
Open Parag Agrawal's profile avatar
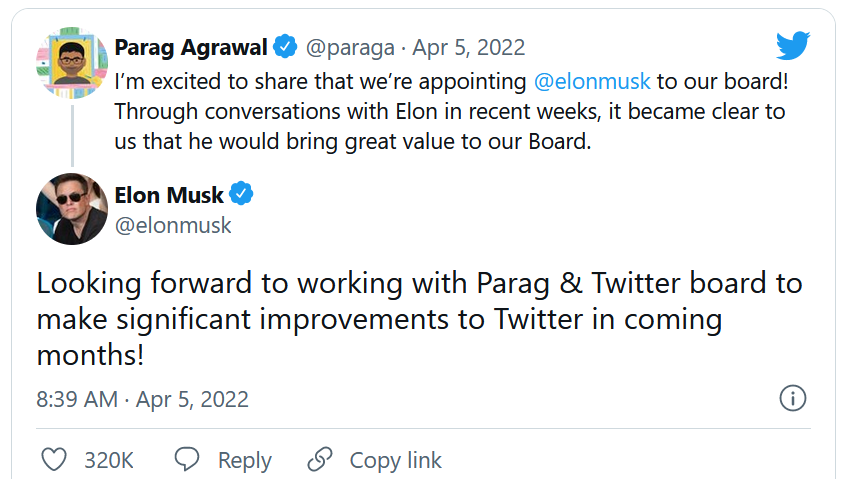(72, 63)
